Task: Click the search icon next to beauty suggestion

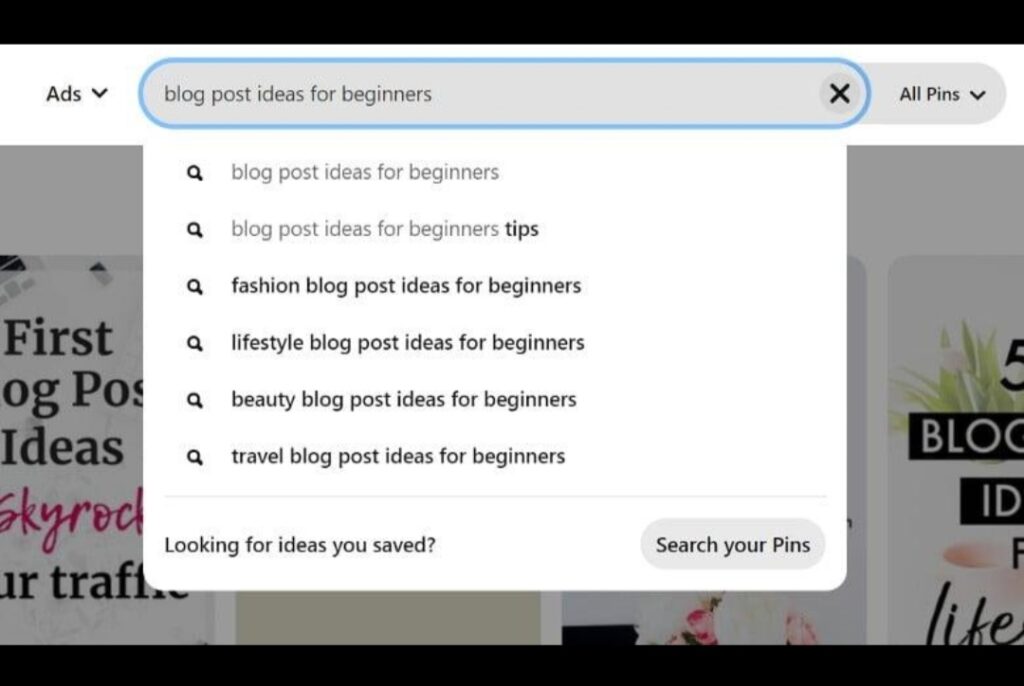Action: [x=194, y=399]
